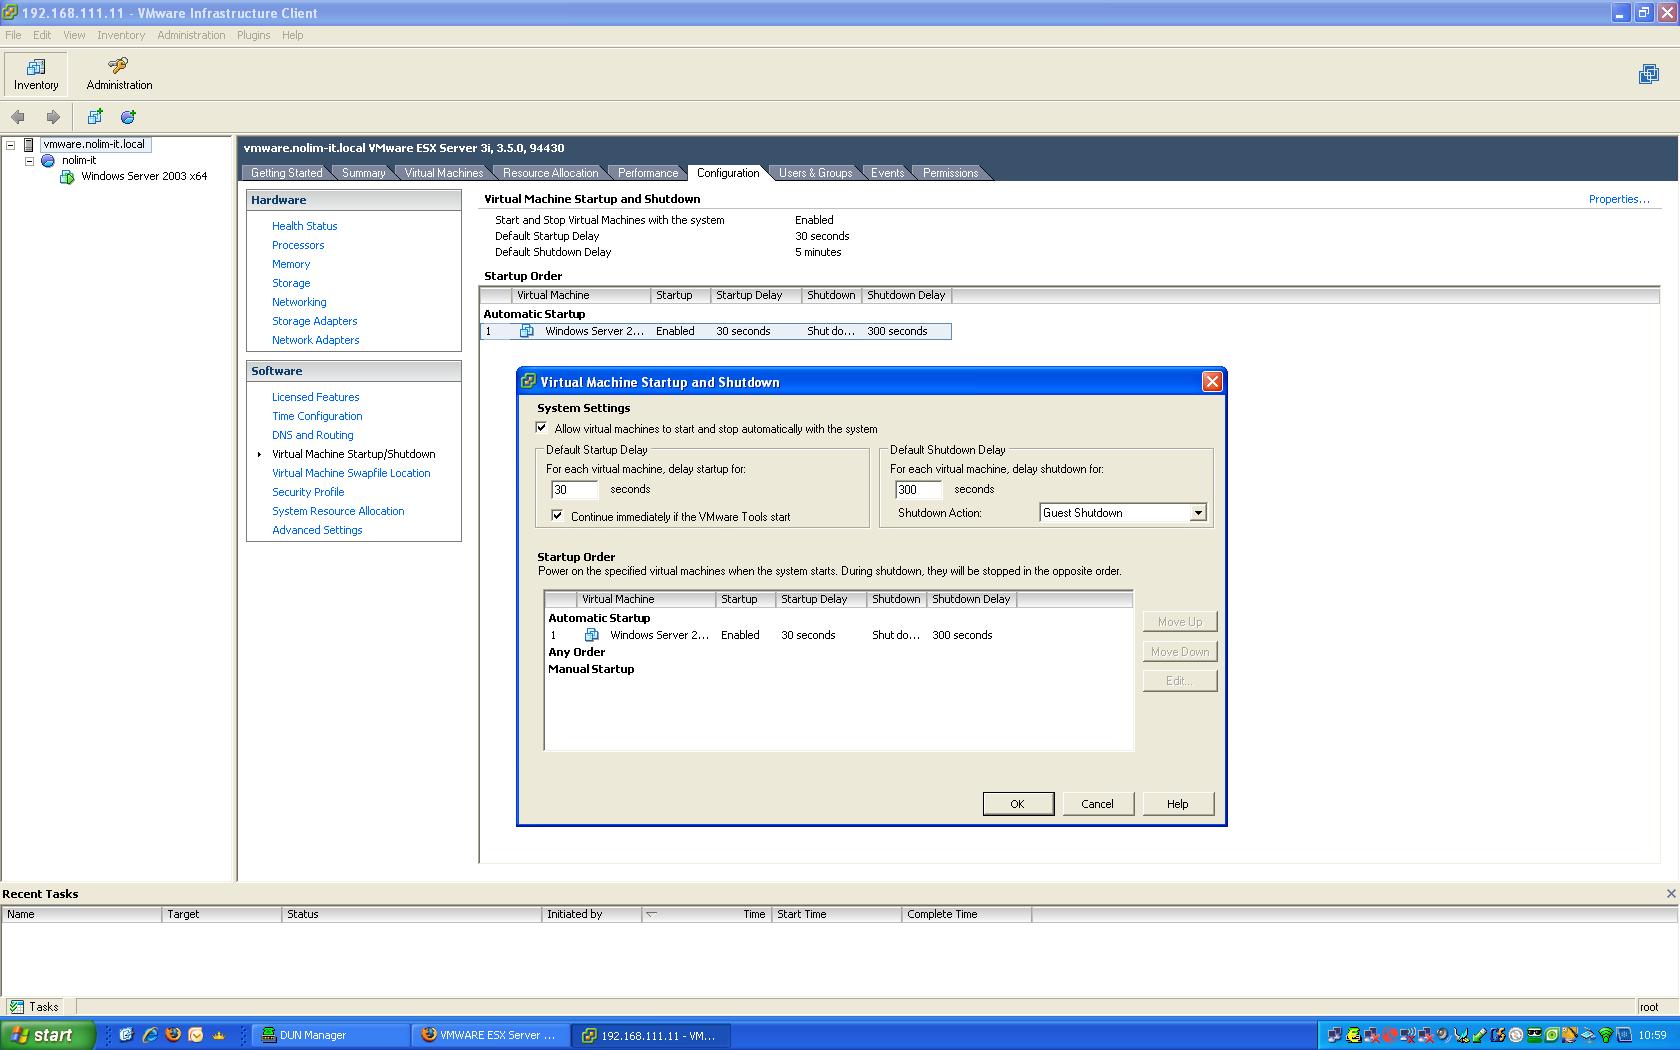The width and height of the screenshot is (1680, 1050).
Task: Open the Inventory view toolbar icon
Action: [36, 72]
